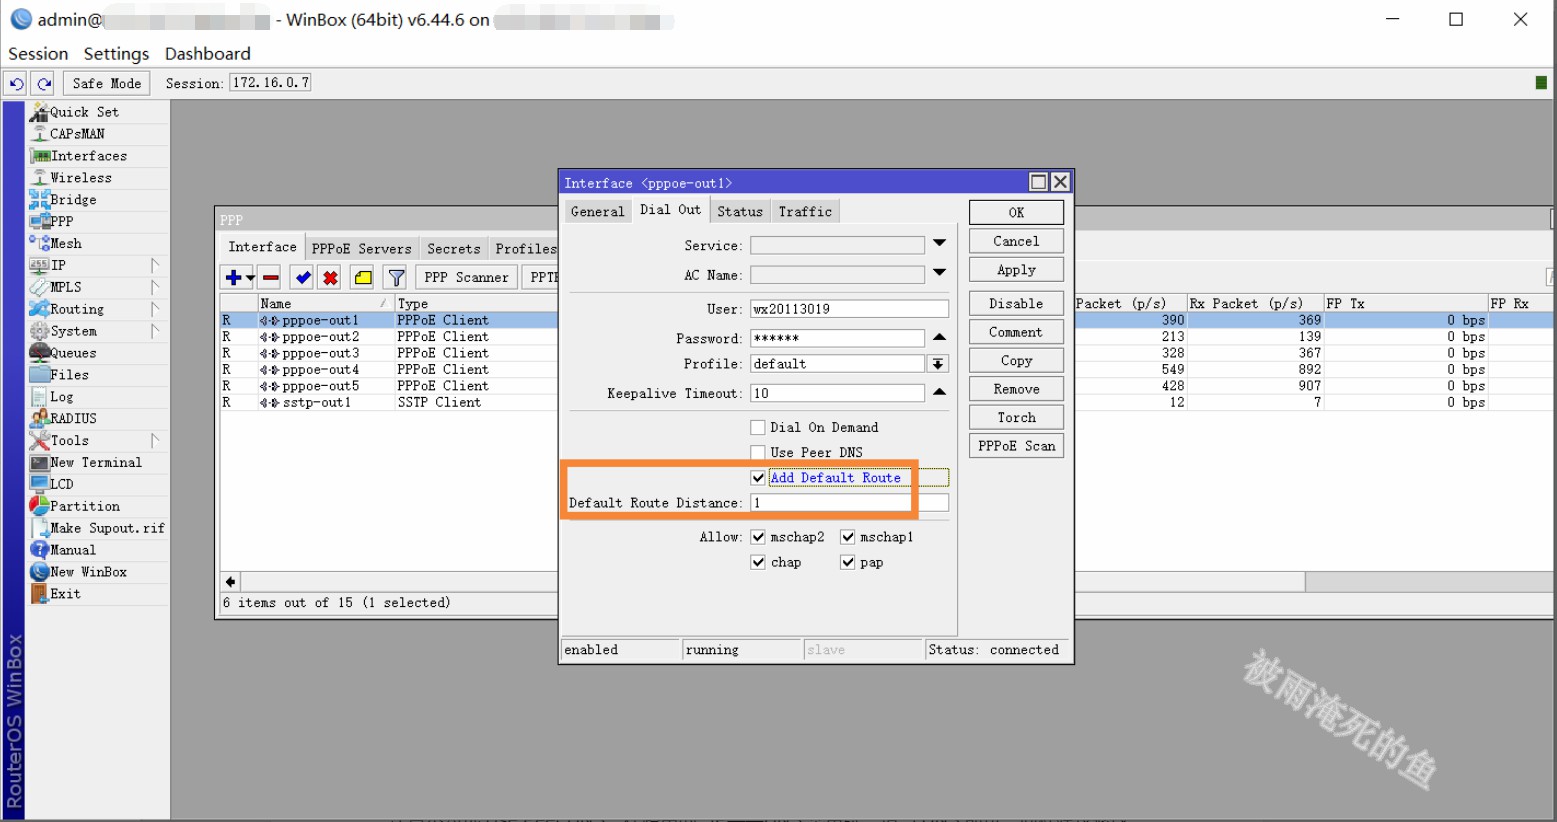Switch to the Status tab
Viewport: 1557px width, 822px height.
tap(739, 211)
